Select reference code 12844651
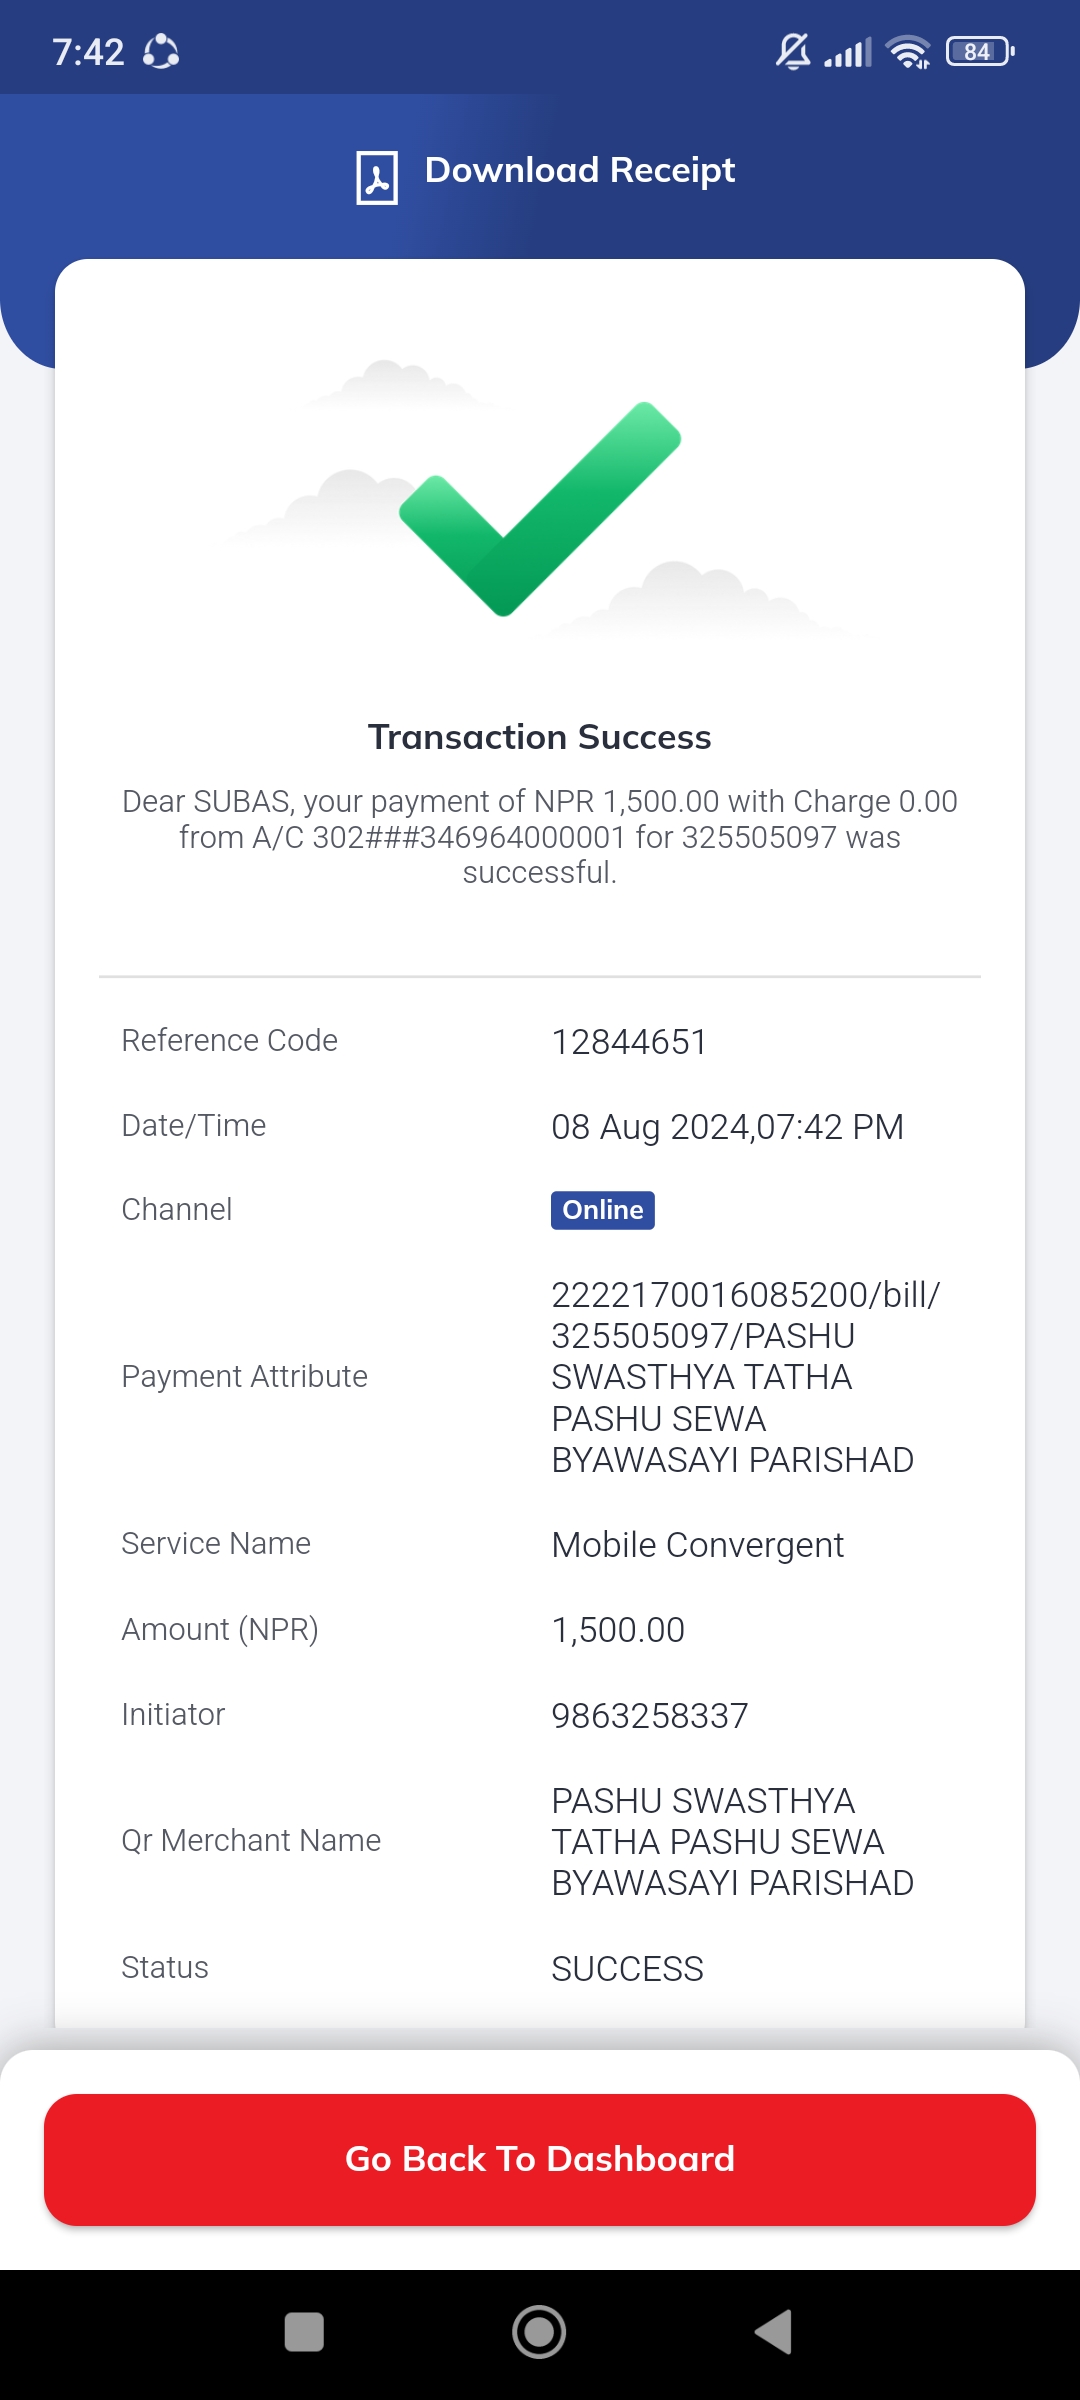This screenshot has width=1080, height=2400. click(629, 1042)
